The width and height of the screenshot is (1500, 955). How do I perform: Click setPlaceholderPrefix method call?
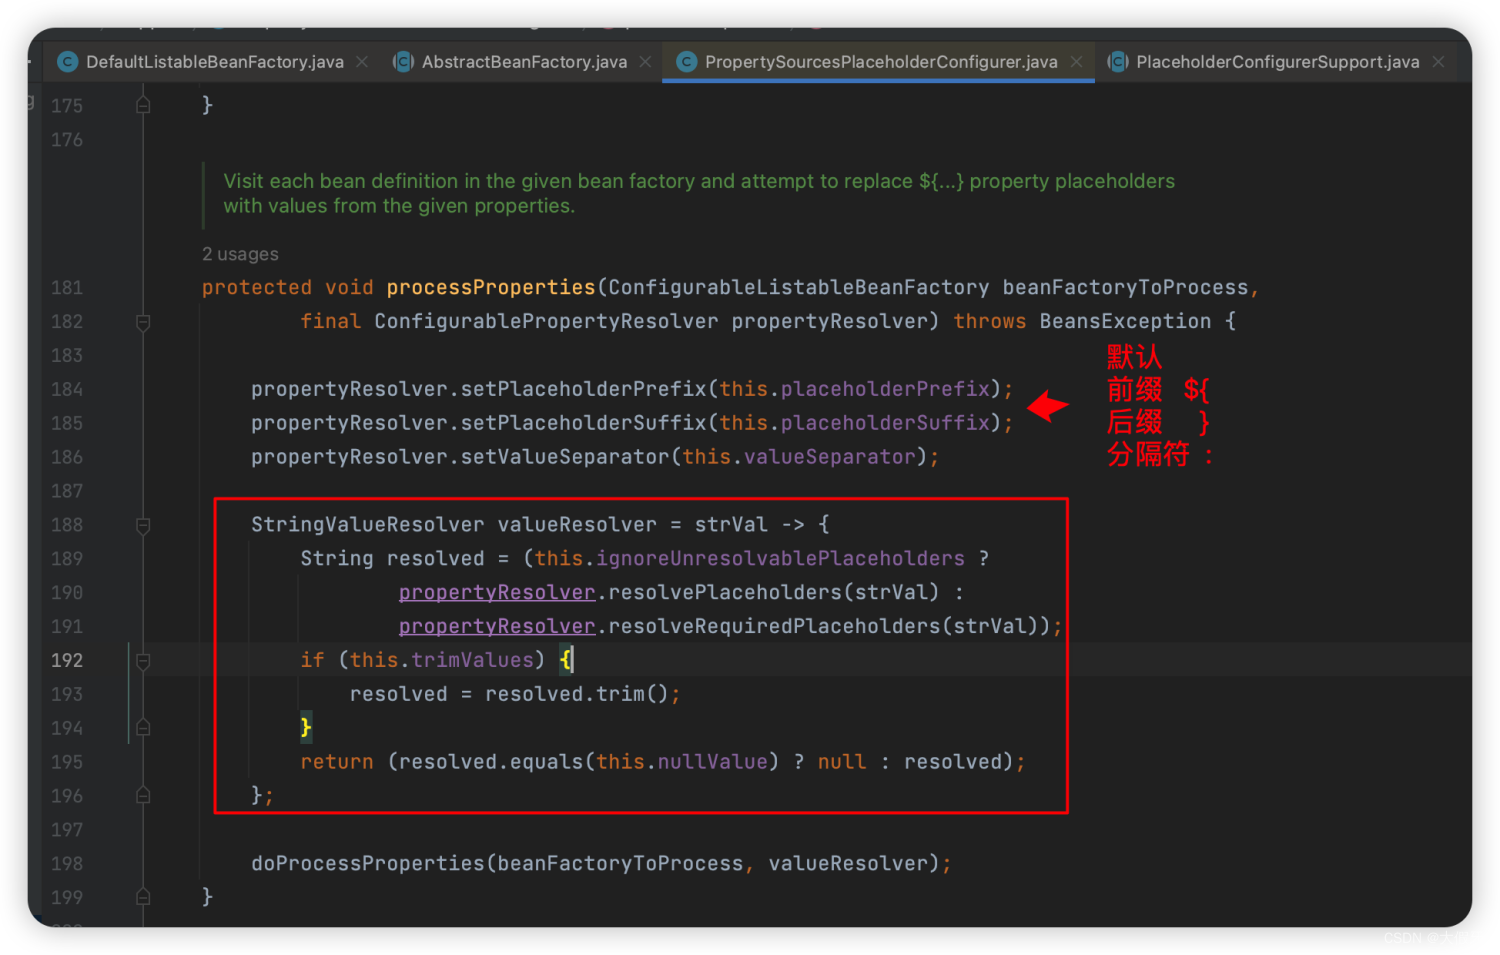click(584, 389)
